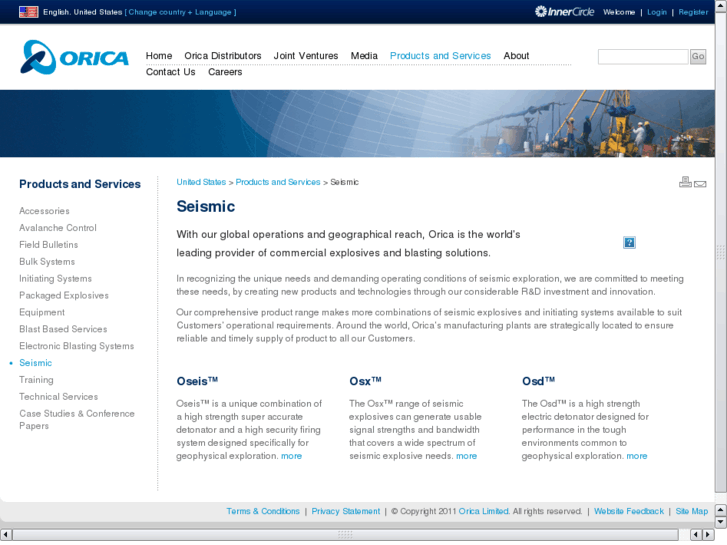
Task: Select Equipment in the sidebar
Action: pyautogui.click(x=42, y=313)
